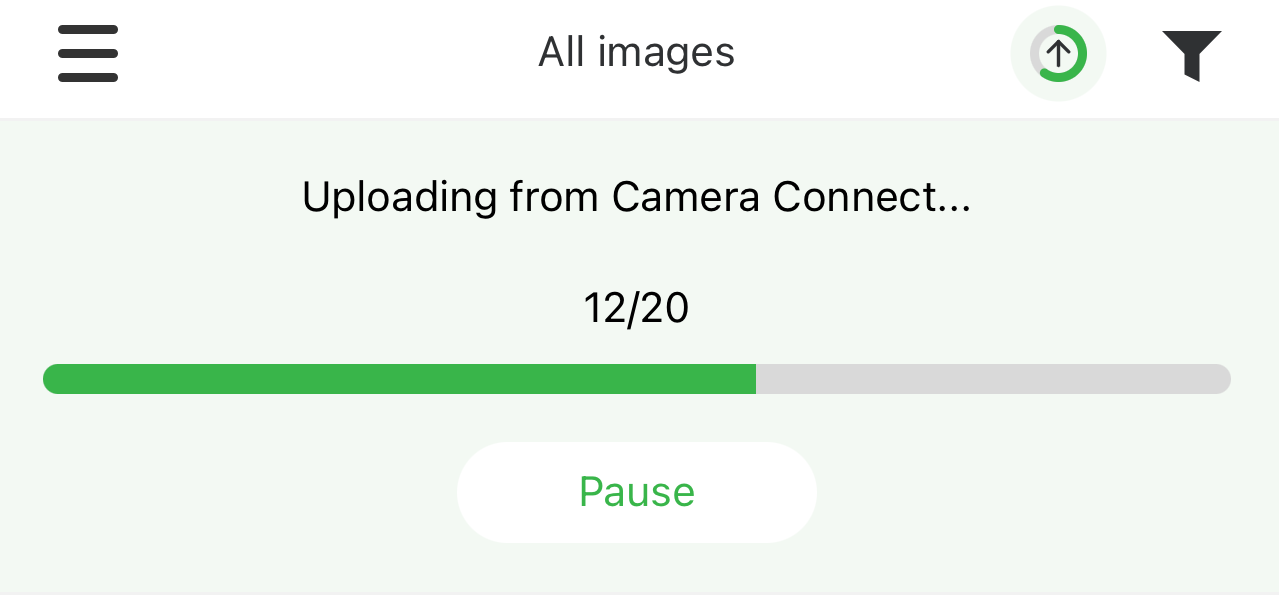
Task: Toggle upload panel using the header upload icon
Action: 1058,54
